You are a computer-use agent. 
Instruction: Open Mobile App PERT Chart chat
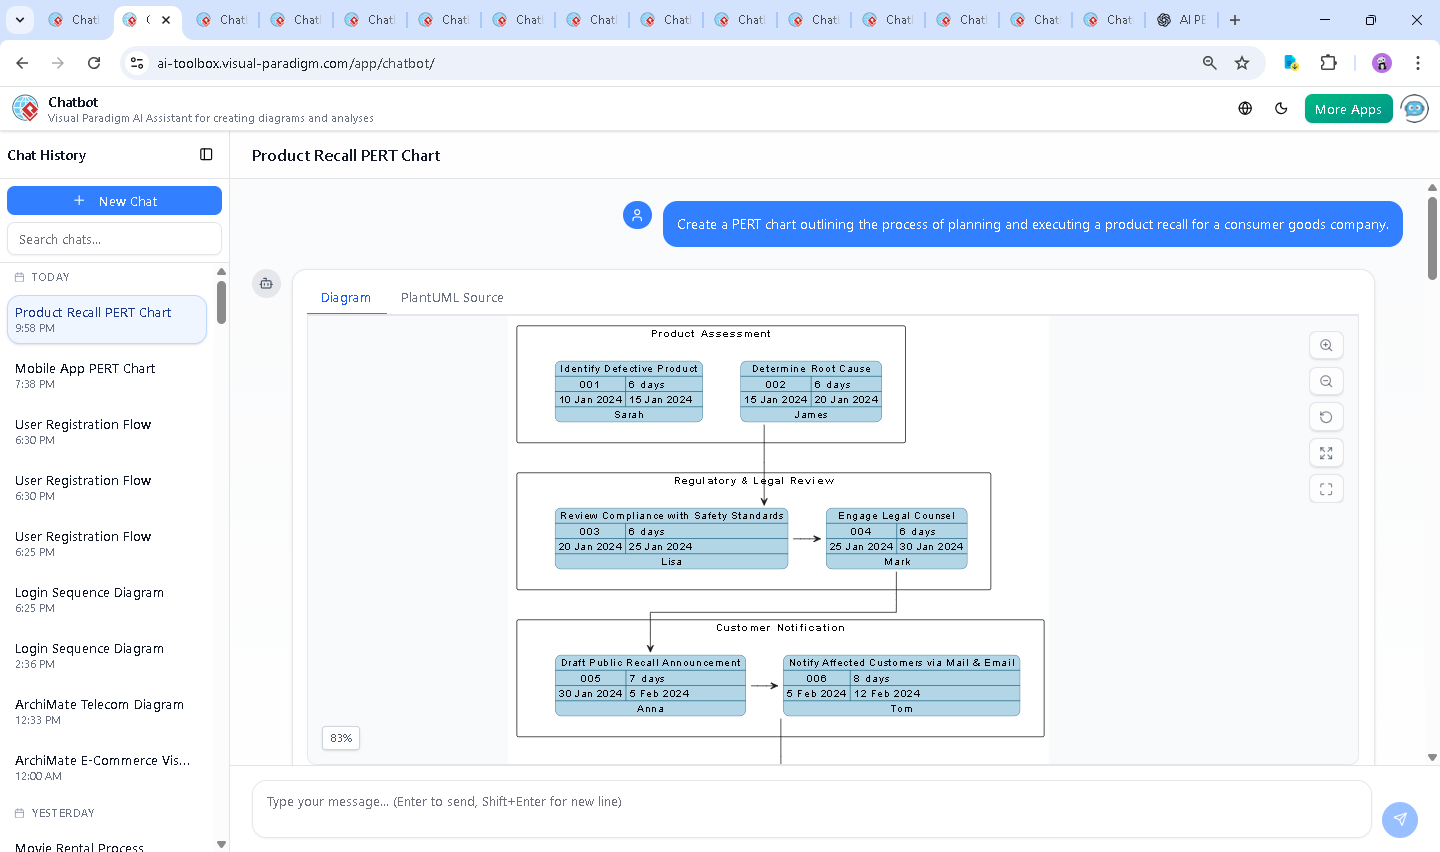pos(85,375)
